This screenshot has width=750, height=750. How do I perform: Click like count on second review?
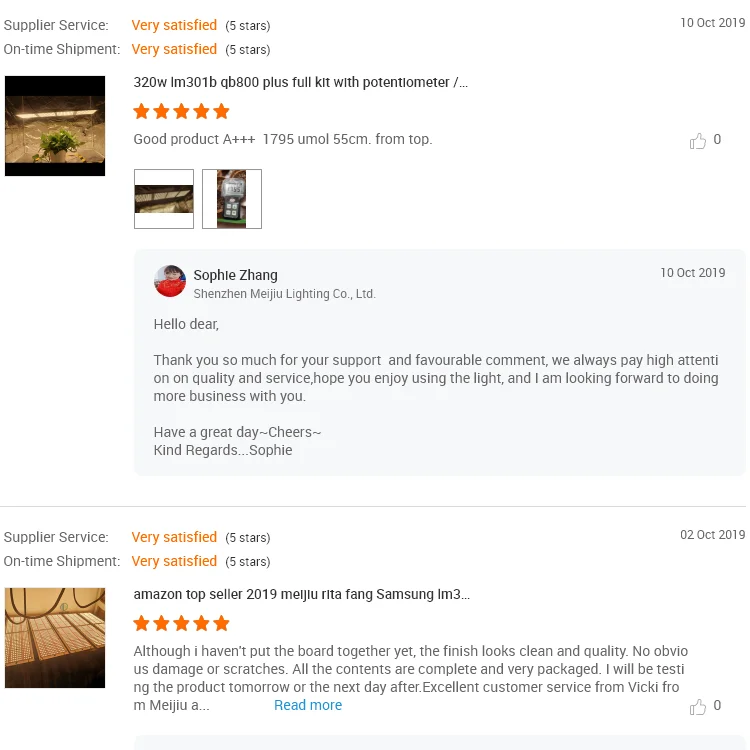point(717,706)
